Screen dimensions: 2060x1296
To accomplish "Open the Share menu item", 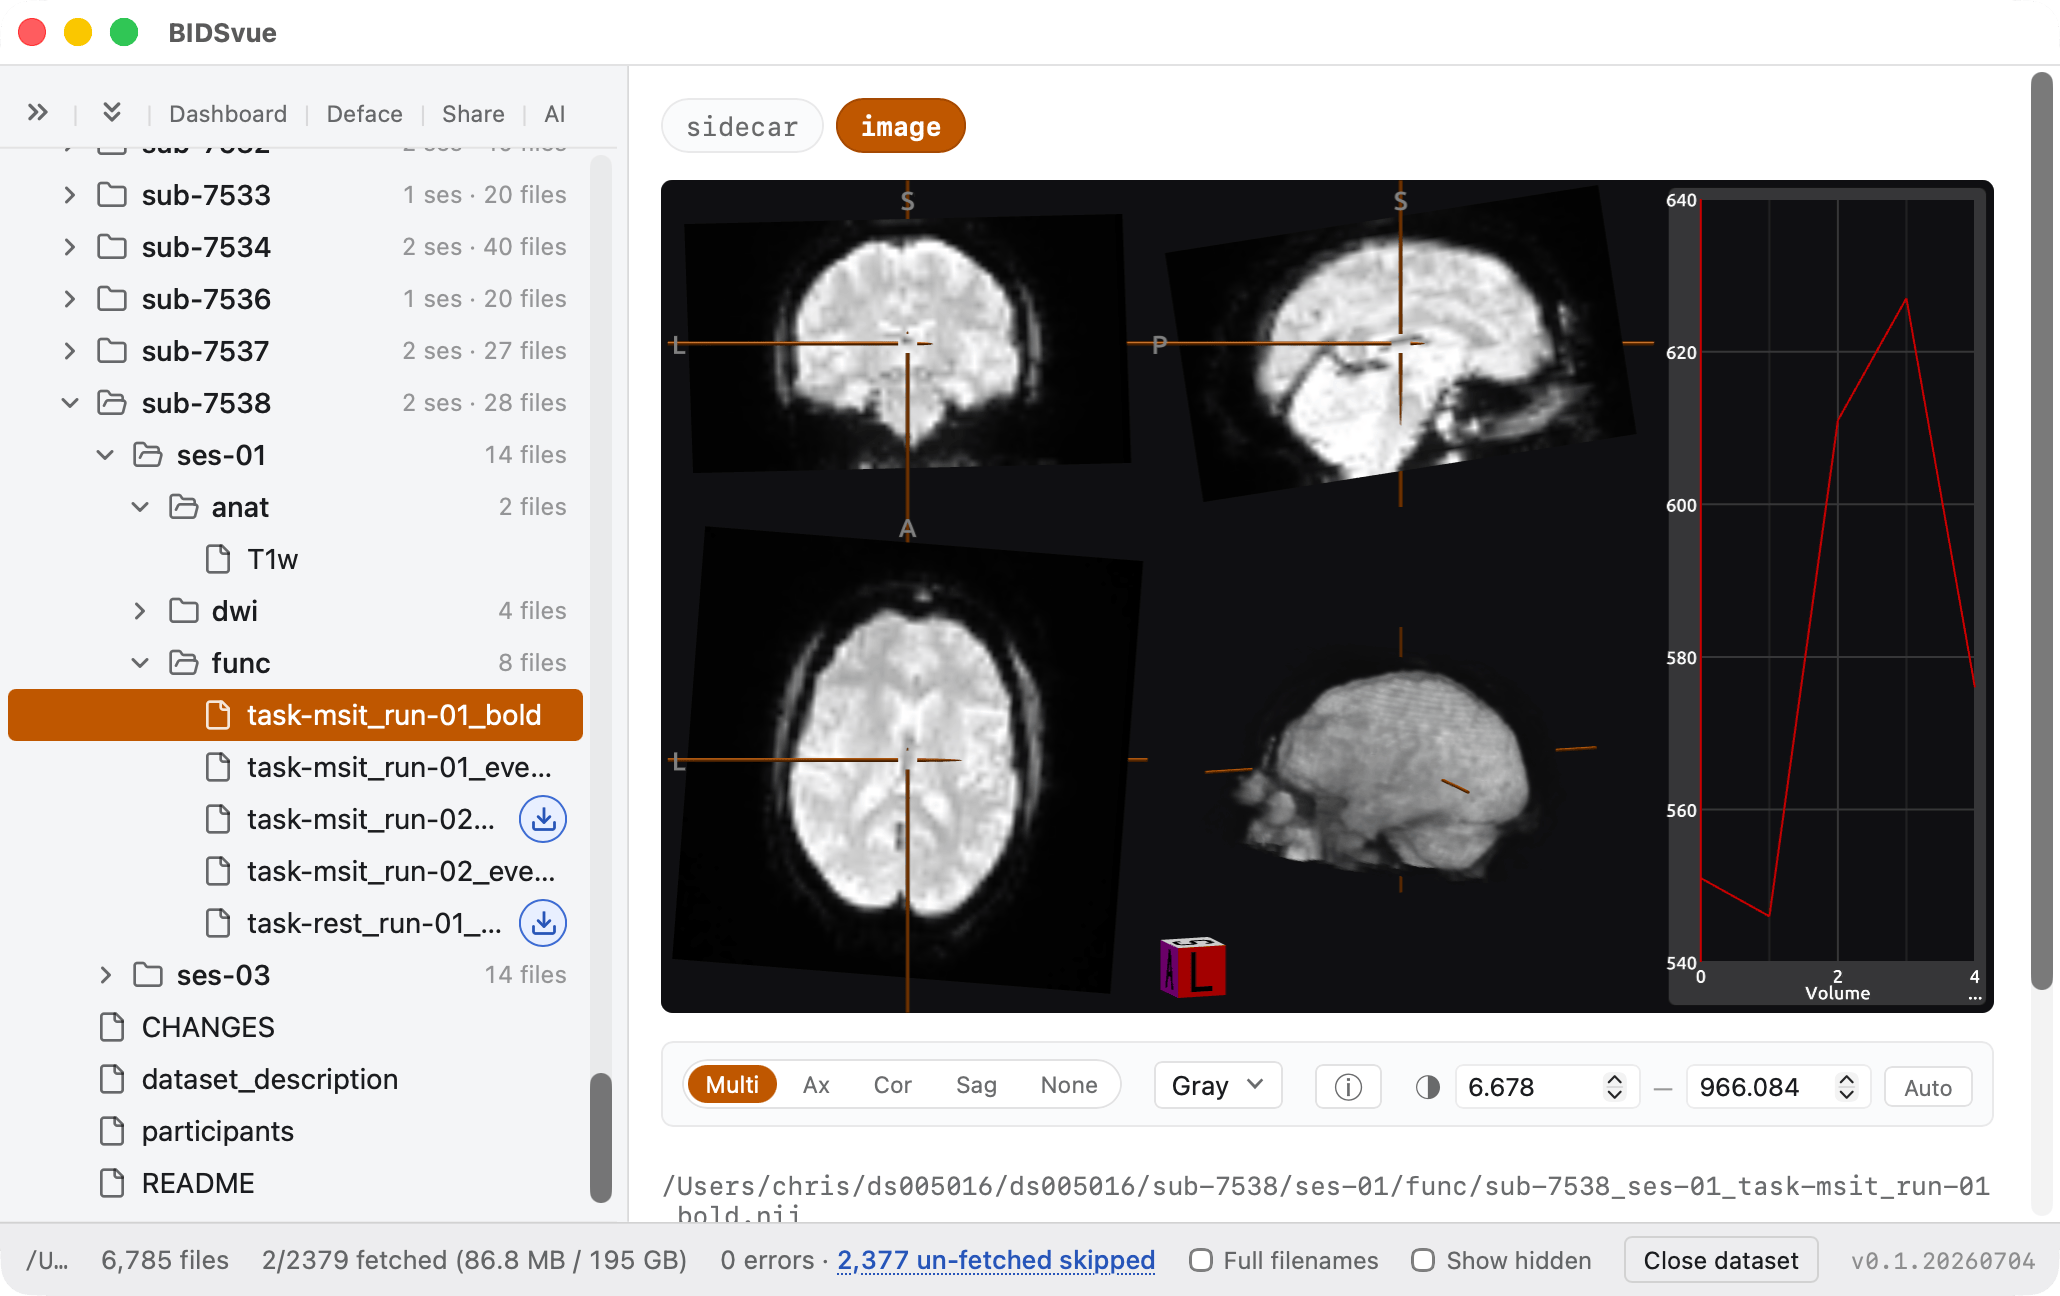I will click(x=473, y=114).
